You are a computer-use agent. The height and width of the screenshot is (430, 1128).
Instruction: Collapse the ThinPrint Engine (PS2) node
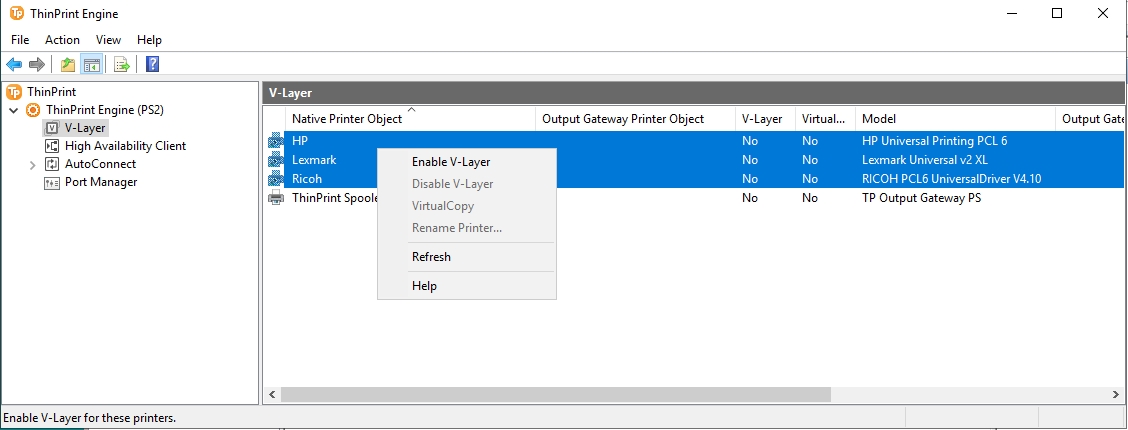pos(13,110)
